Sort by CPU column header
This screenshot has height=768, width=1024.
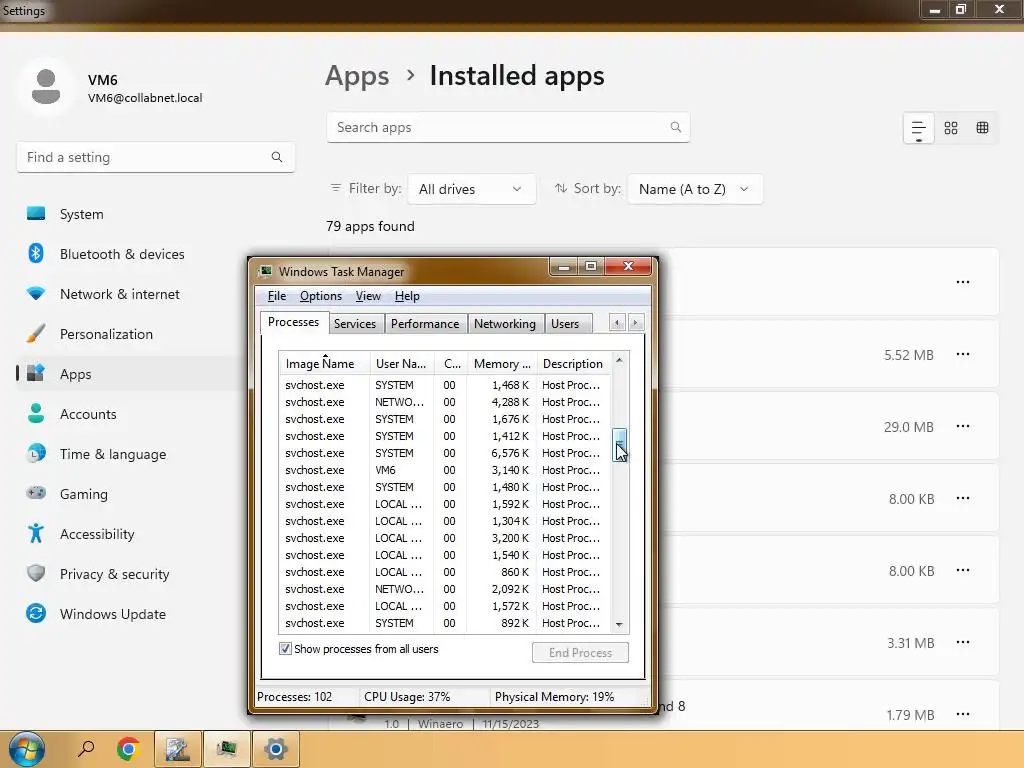[451, 364]
